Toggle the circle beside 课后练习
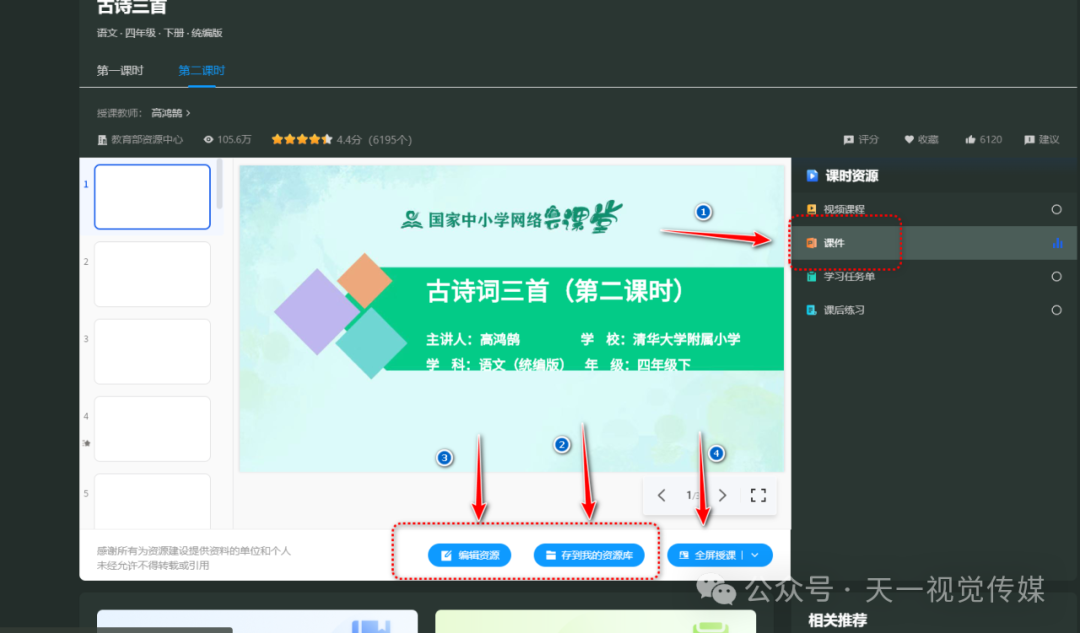Image resolution: width=1080 pixels, height=633 pixels. click(x=1056, y=309)
